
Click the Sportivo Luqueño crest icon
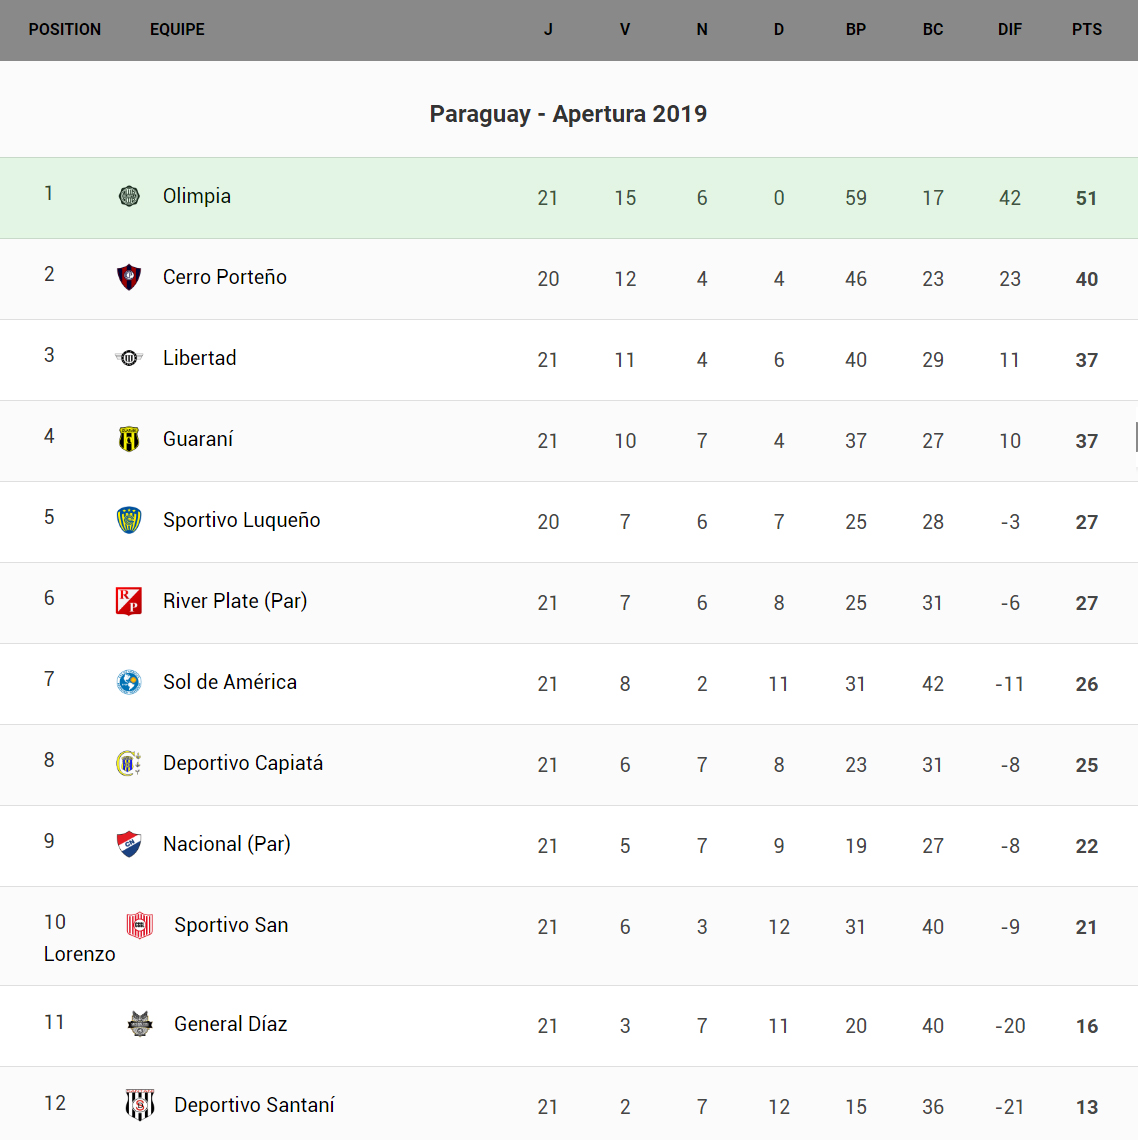click(x=129, y=520)
